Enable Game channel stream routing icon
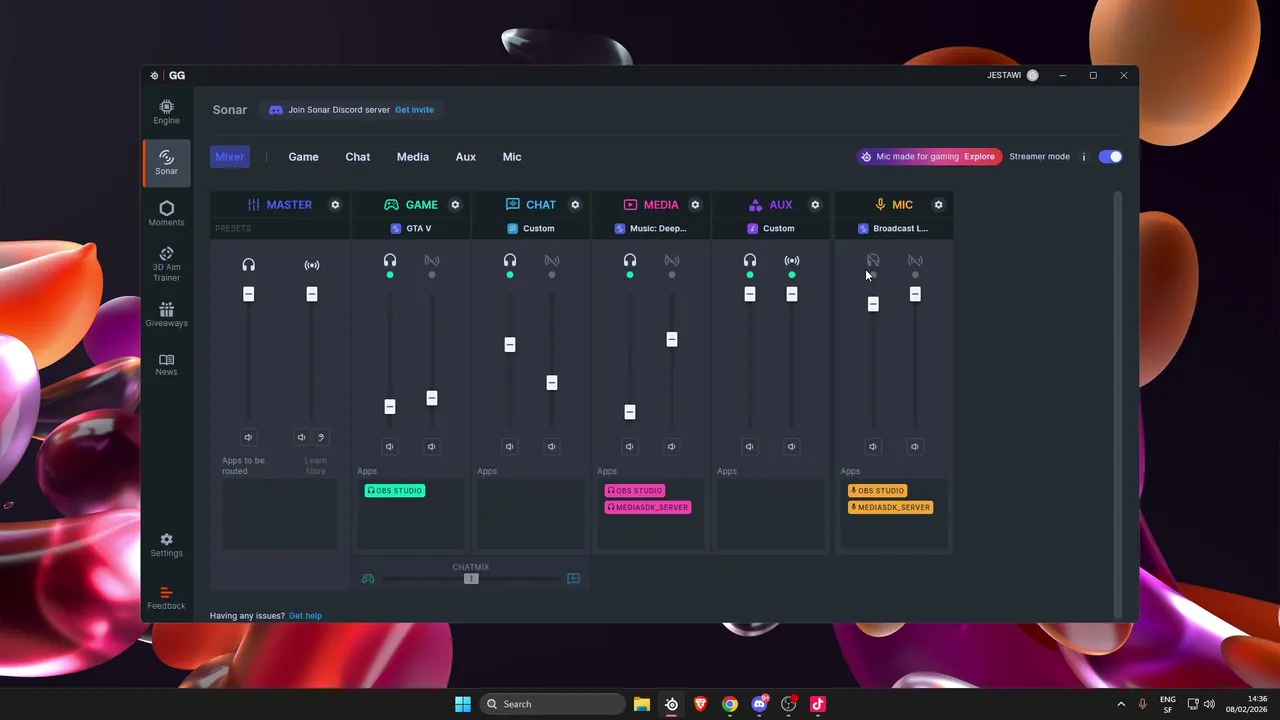 432,261
